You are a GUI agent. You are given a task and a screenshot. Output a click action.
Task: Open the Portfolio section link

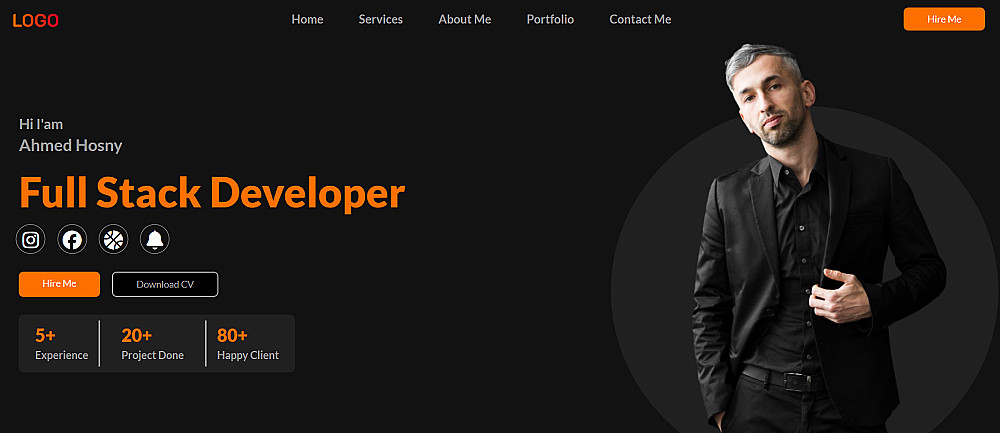click(550, 19)
